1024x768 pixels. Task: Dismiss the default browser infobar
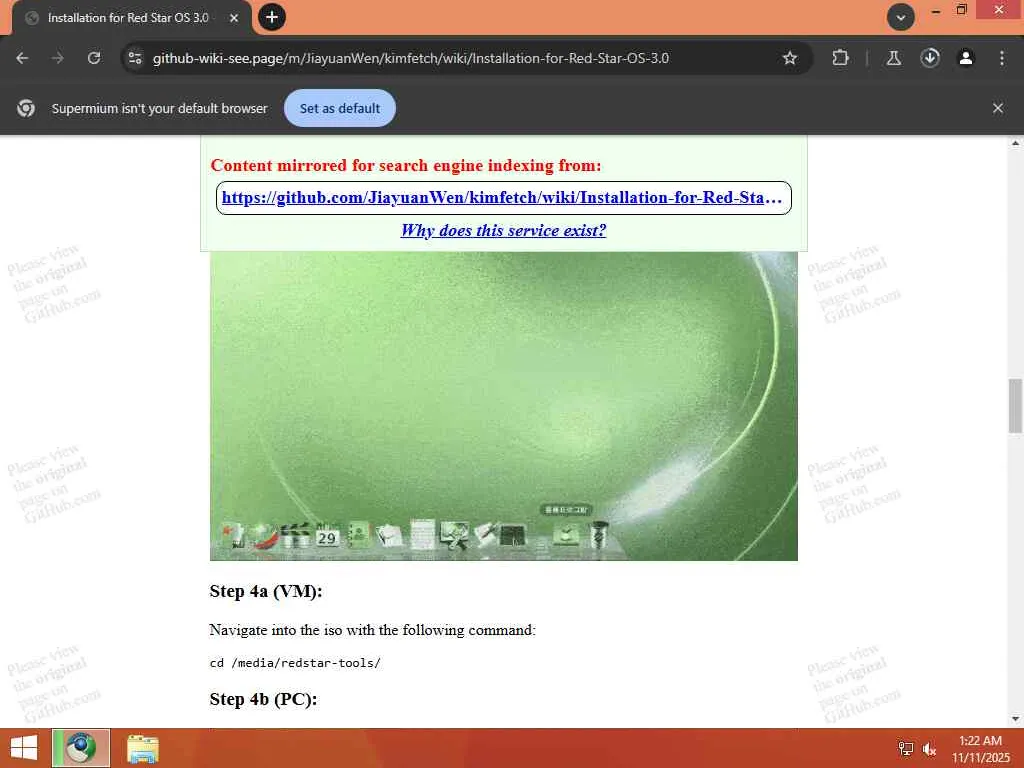click(x=997, y=108)
